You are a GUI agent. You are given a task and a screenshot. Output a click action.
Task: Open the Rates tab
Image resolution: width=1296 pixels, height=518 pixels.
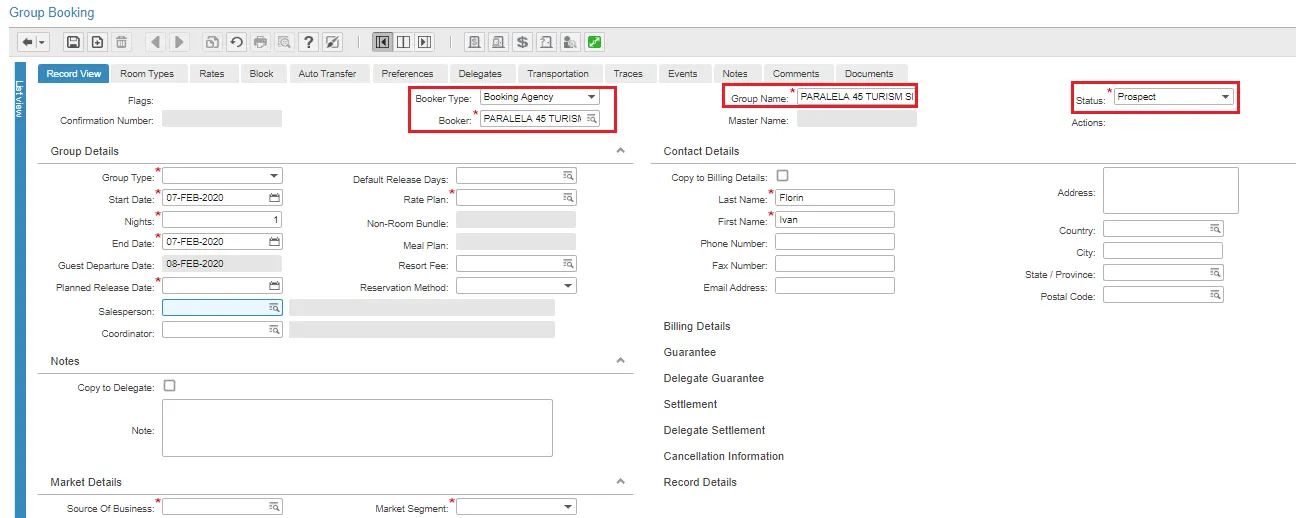(212, 74)
